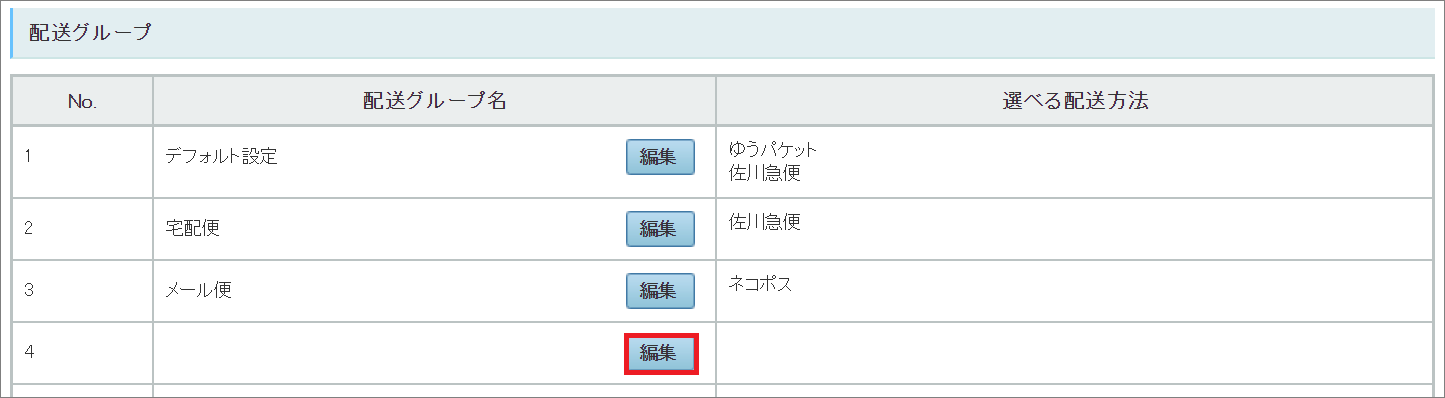This screenshot has width=1445, height=398.
Task: Open edit for the 宅配便 group
Action: [x=660, y=228]
